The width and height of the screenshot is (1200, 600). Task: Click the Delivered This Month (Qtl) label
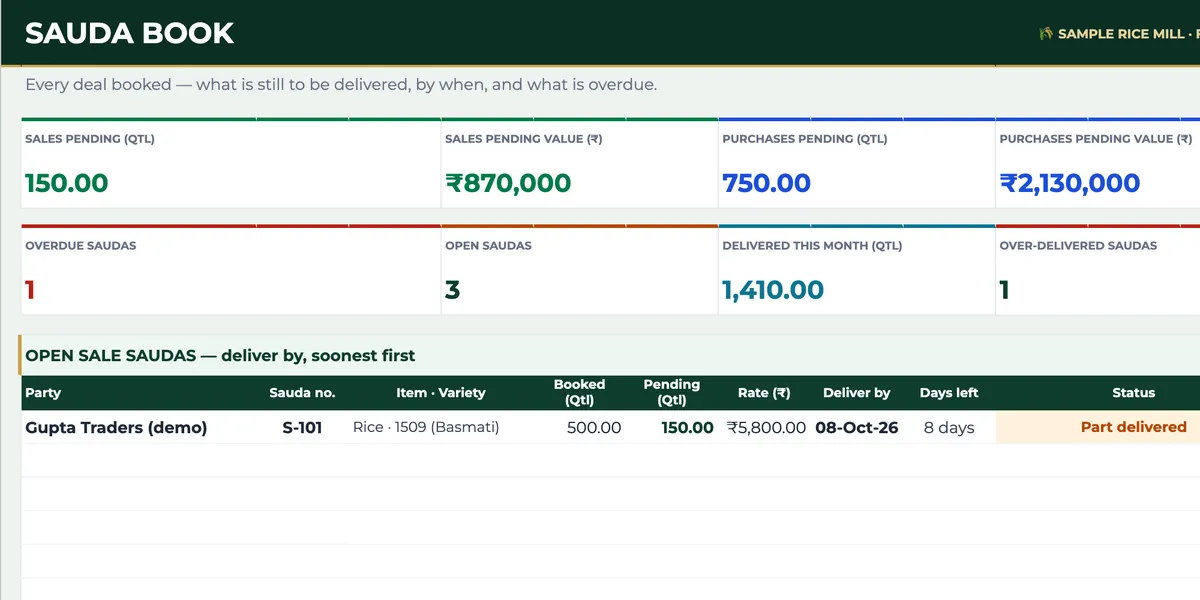coord(812,246)
